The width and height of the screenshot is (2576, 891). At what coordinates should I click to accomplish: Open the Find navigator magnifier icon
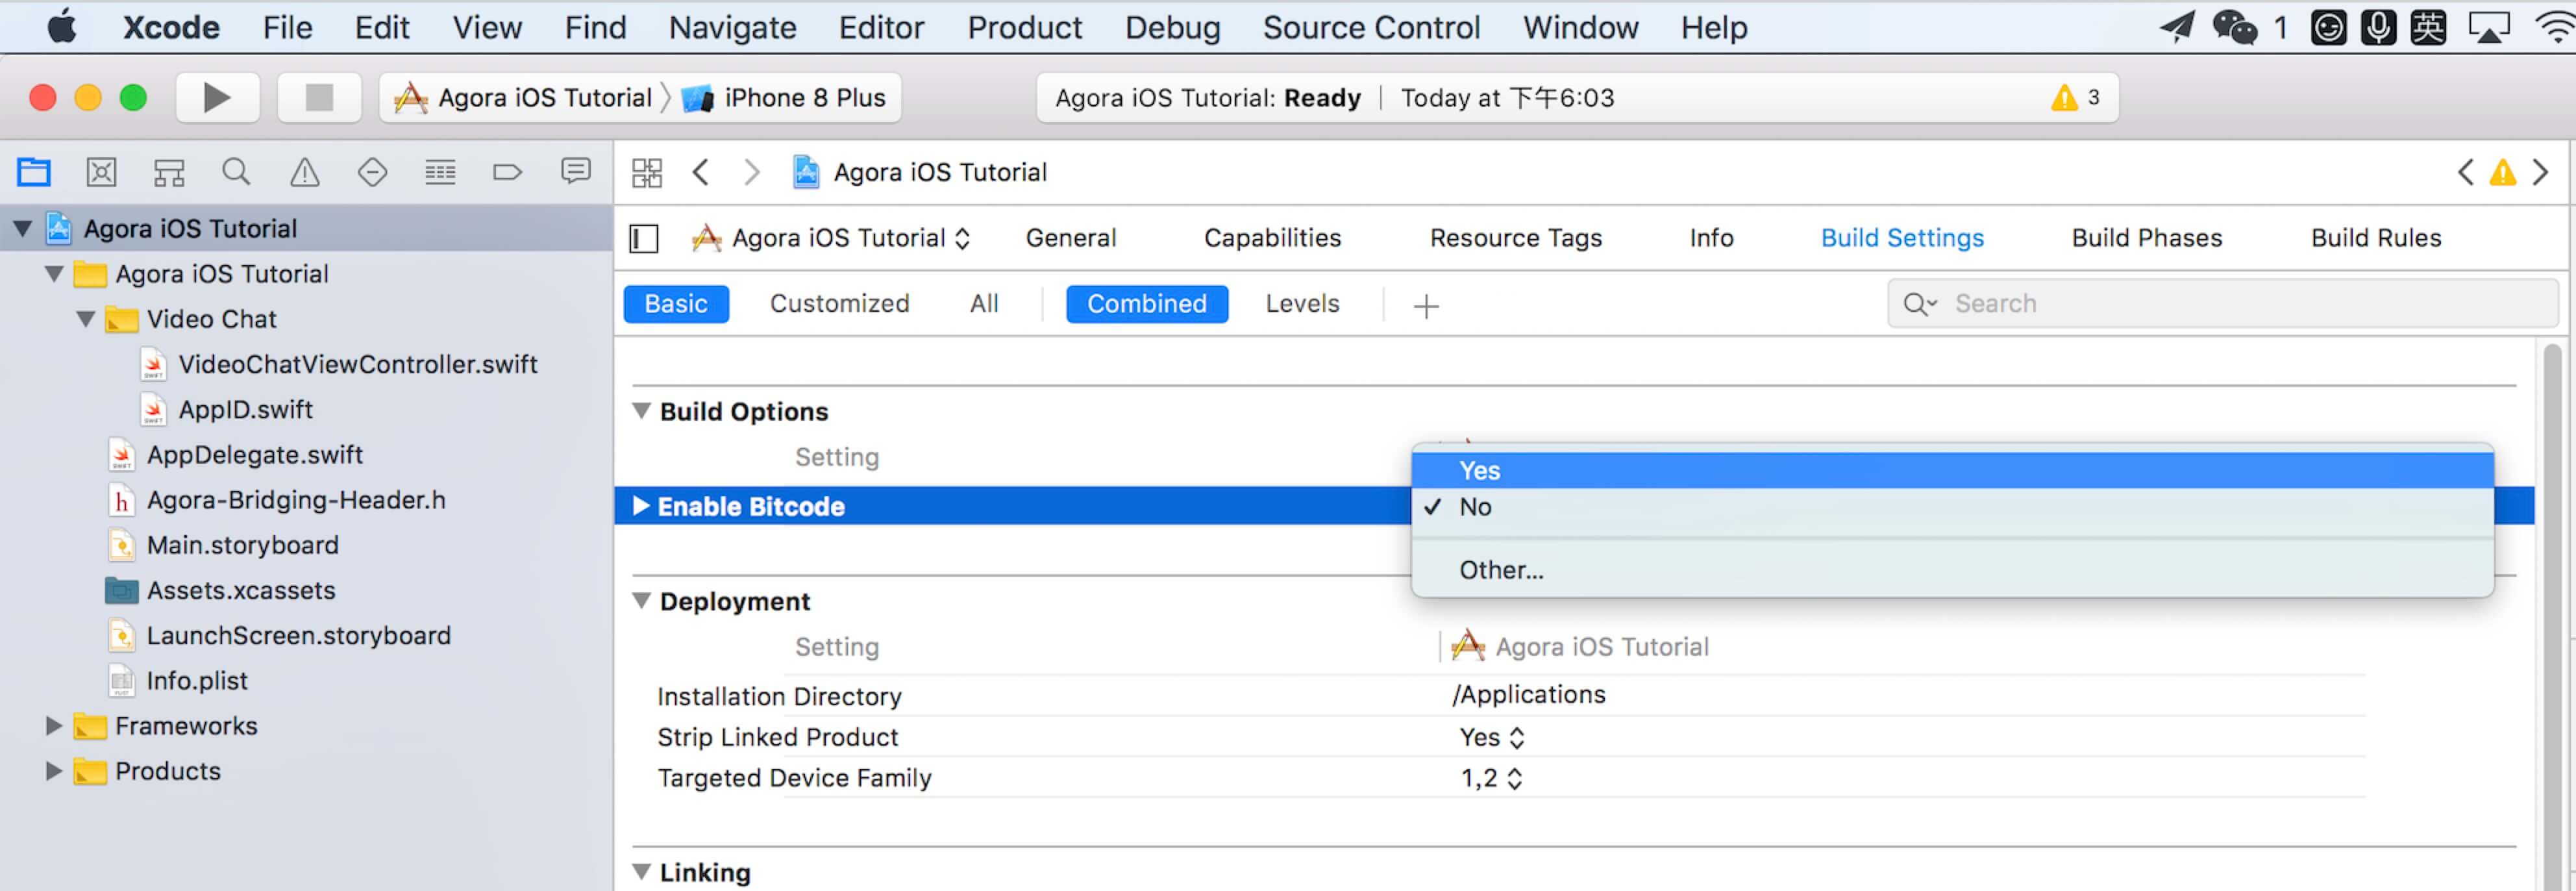coord(236,172)
